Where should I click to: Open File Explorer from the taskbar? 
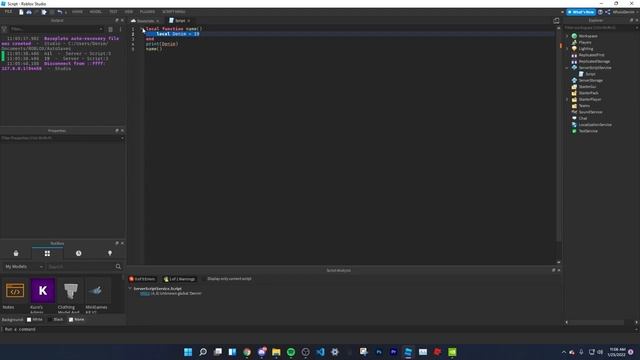click(x=276, y=352)
